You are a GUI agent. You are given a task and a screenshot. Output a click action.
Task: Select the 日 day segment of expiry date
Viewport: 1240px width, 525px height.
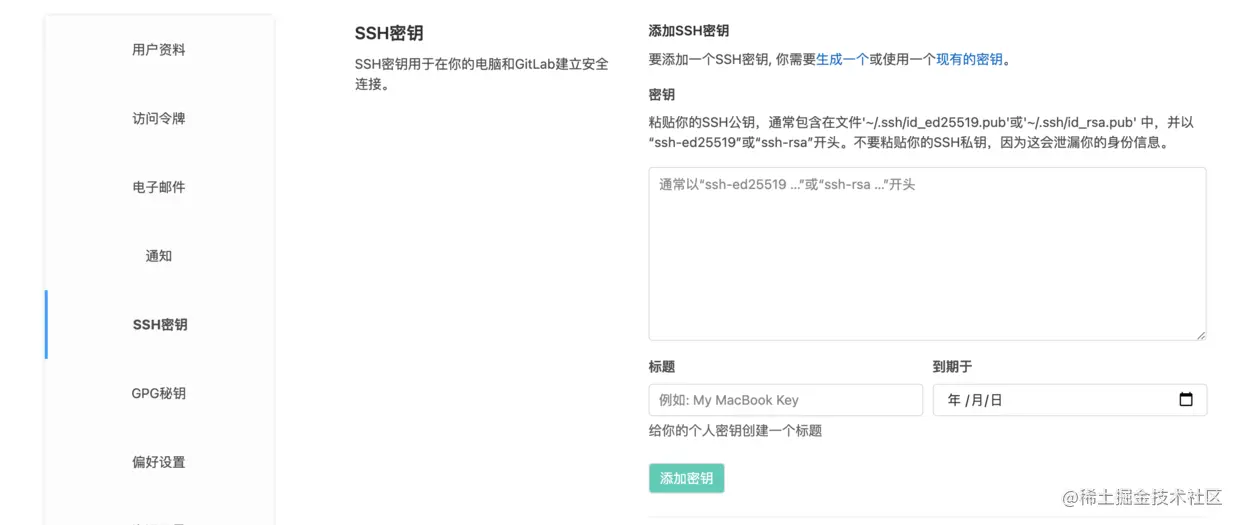click(996, 400)
